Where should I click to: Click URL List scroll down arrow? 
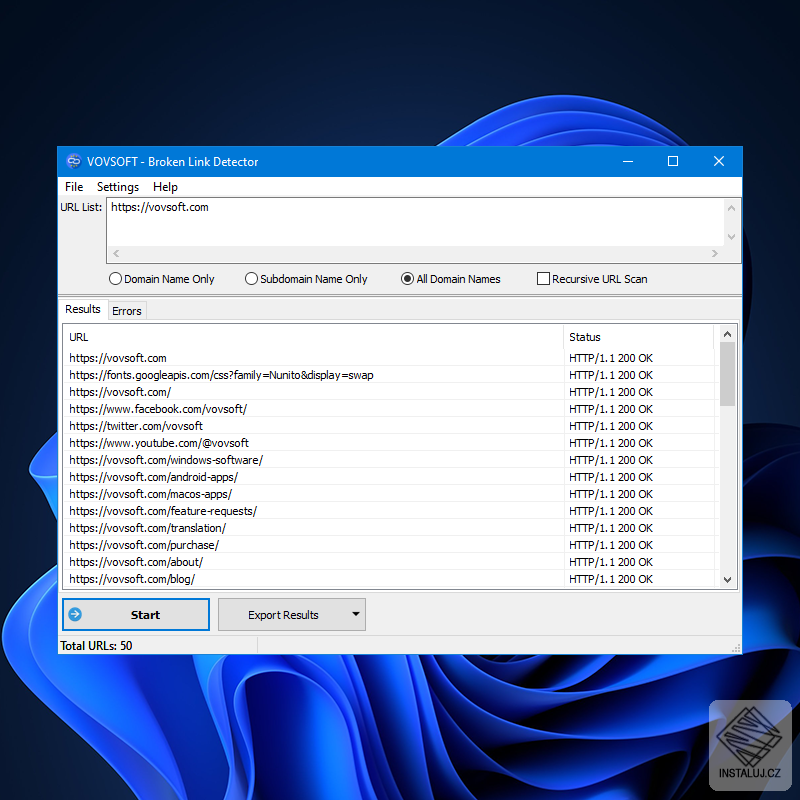(x=731, y=237)
